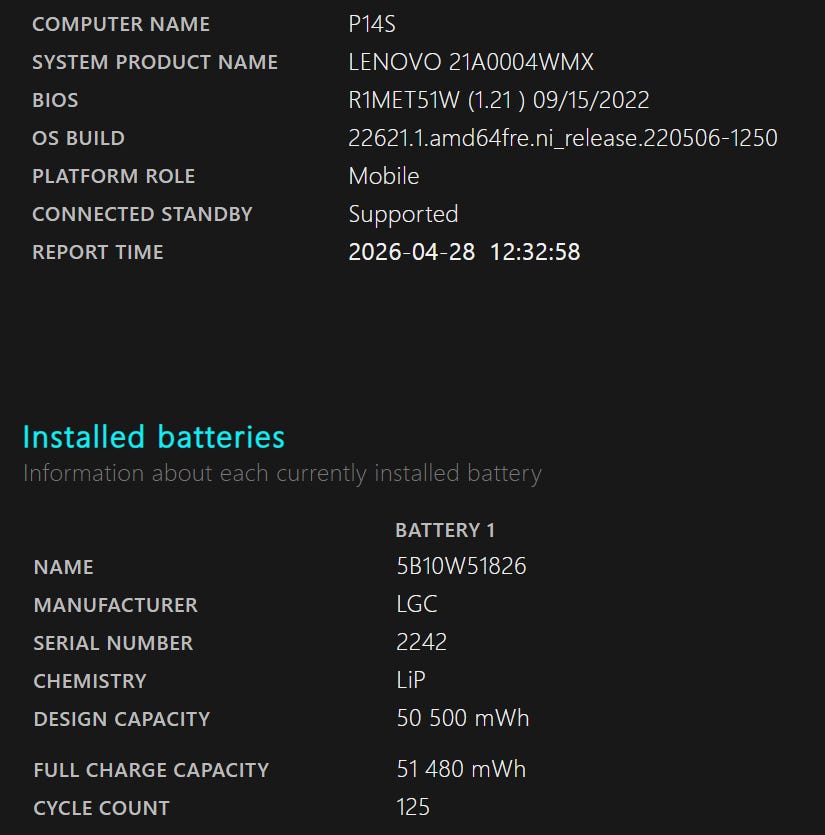Select the LENOVO 21A0004WMX product name
Viewport: 825px width, 835px height.
click(x=471, y=63)
